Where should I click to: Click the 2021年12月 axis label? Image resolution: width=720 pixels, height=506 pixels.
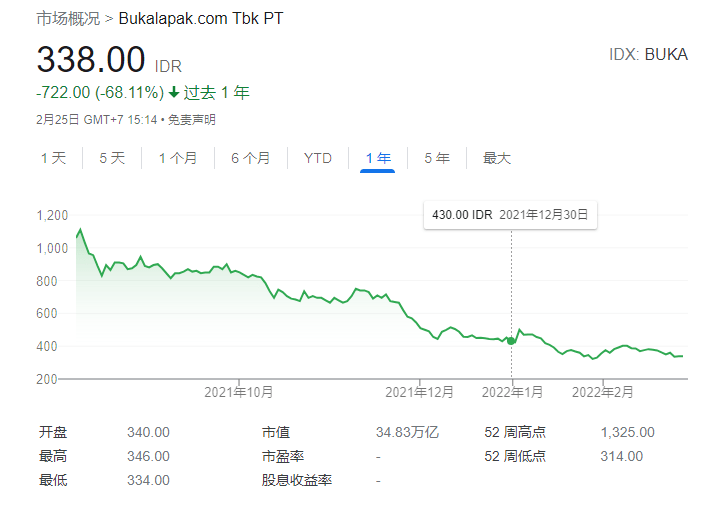(x=419, y=392)
